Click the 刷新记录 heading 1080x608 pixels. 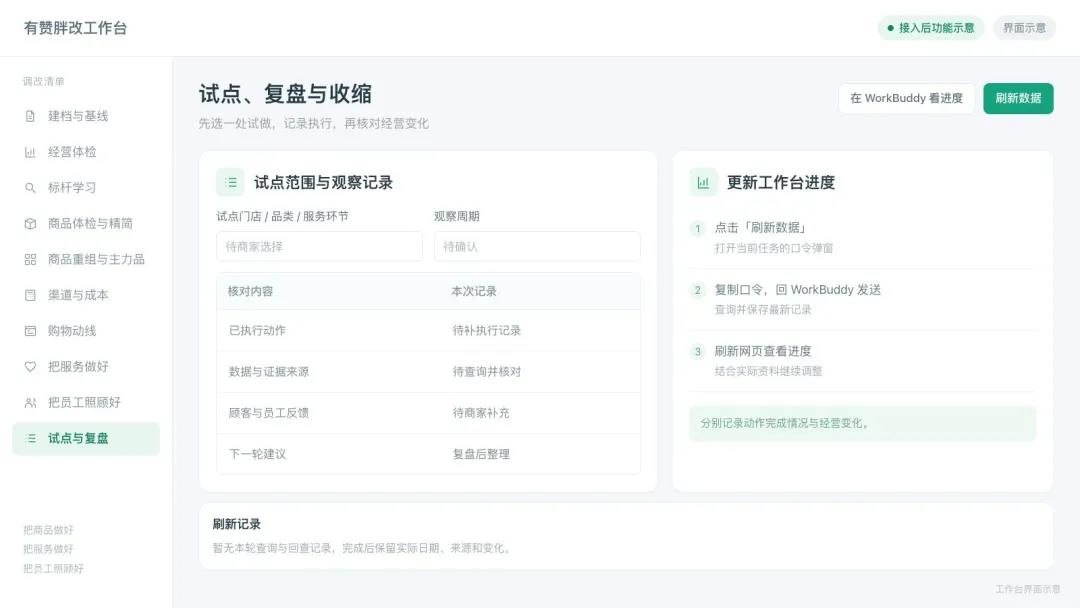pyautogui.click(x=236, y=525)
